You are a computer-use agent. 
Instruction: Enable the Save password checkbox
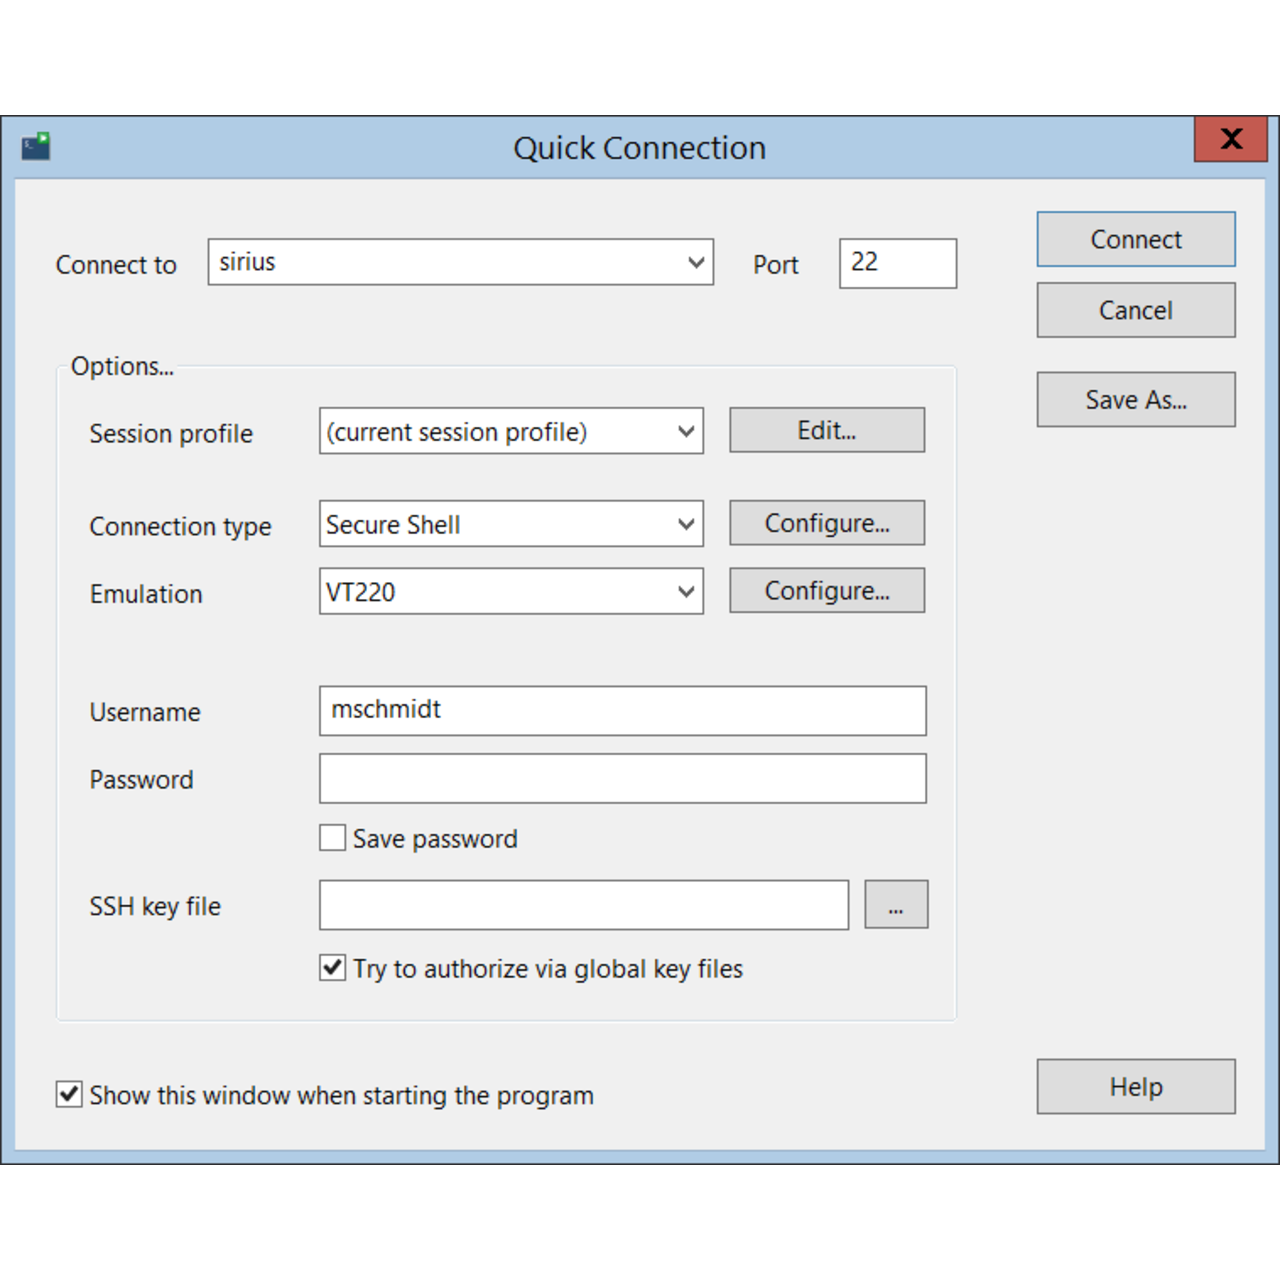pos(333,838)
